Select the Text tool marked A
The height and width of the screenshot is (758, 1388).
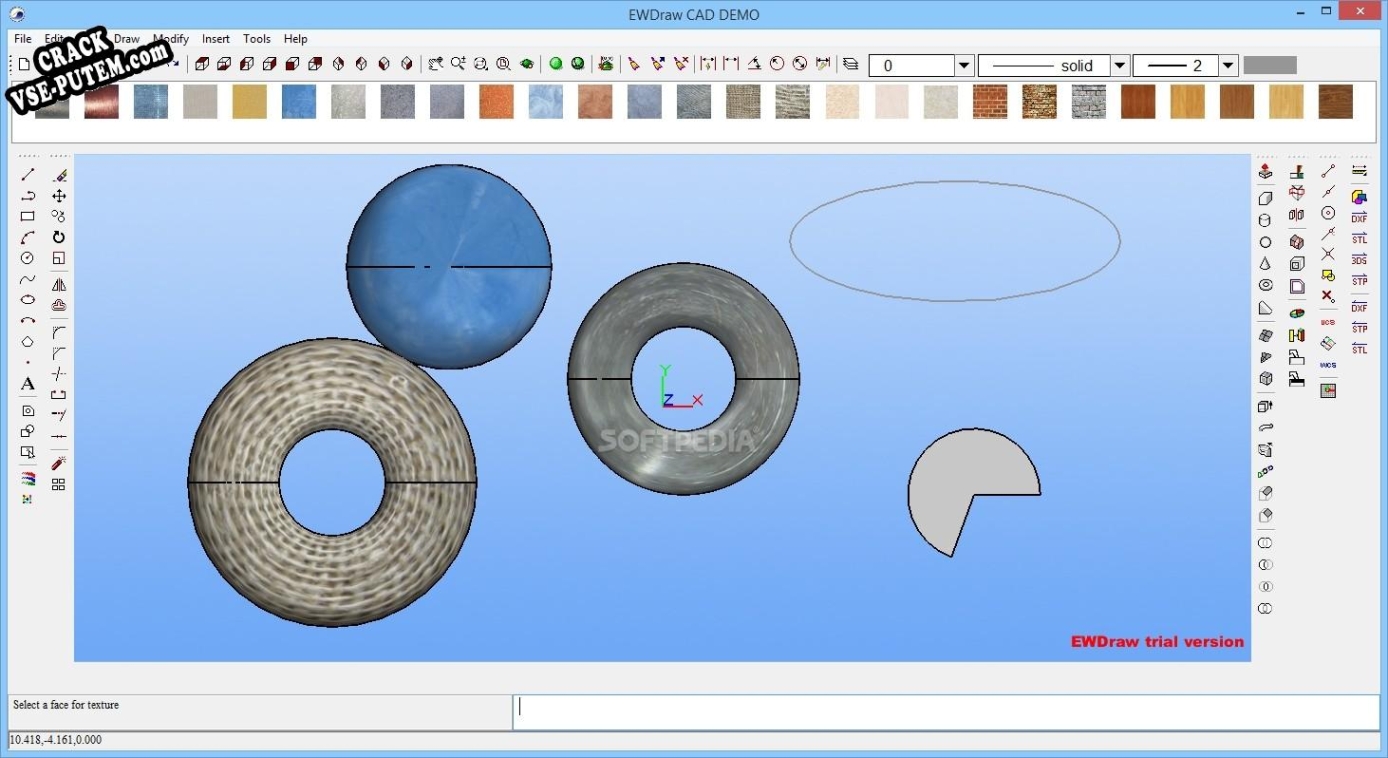click(28, 384)
